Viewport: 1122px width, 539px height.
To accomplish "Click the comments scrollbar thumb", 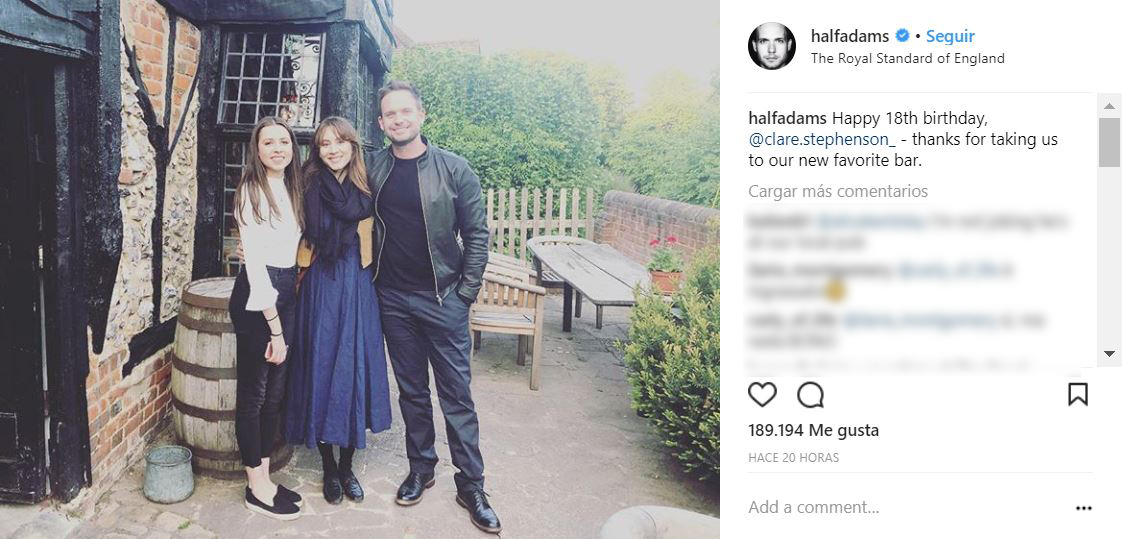I will [1109, 142].
